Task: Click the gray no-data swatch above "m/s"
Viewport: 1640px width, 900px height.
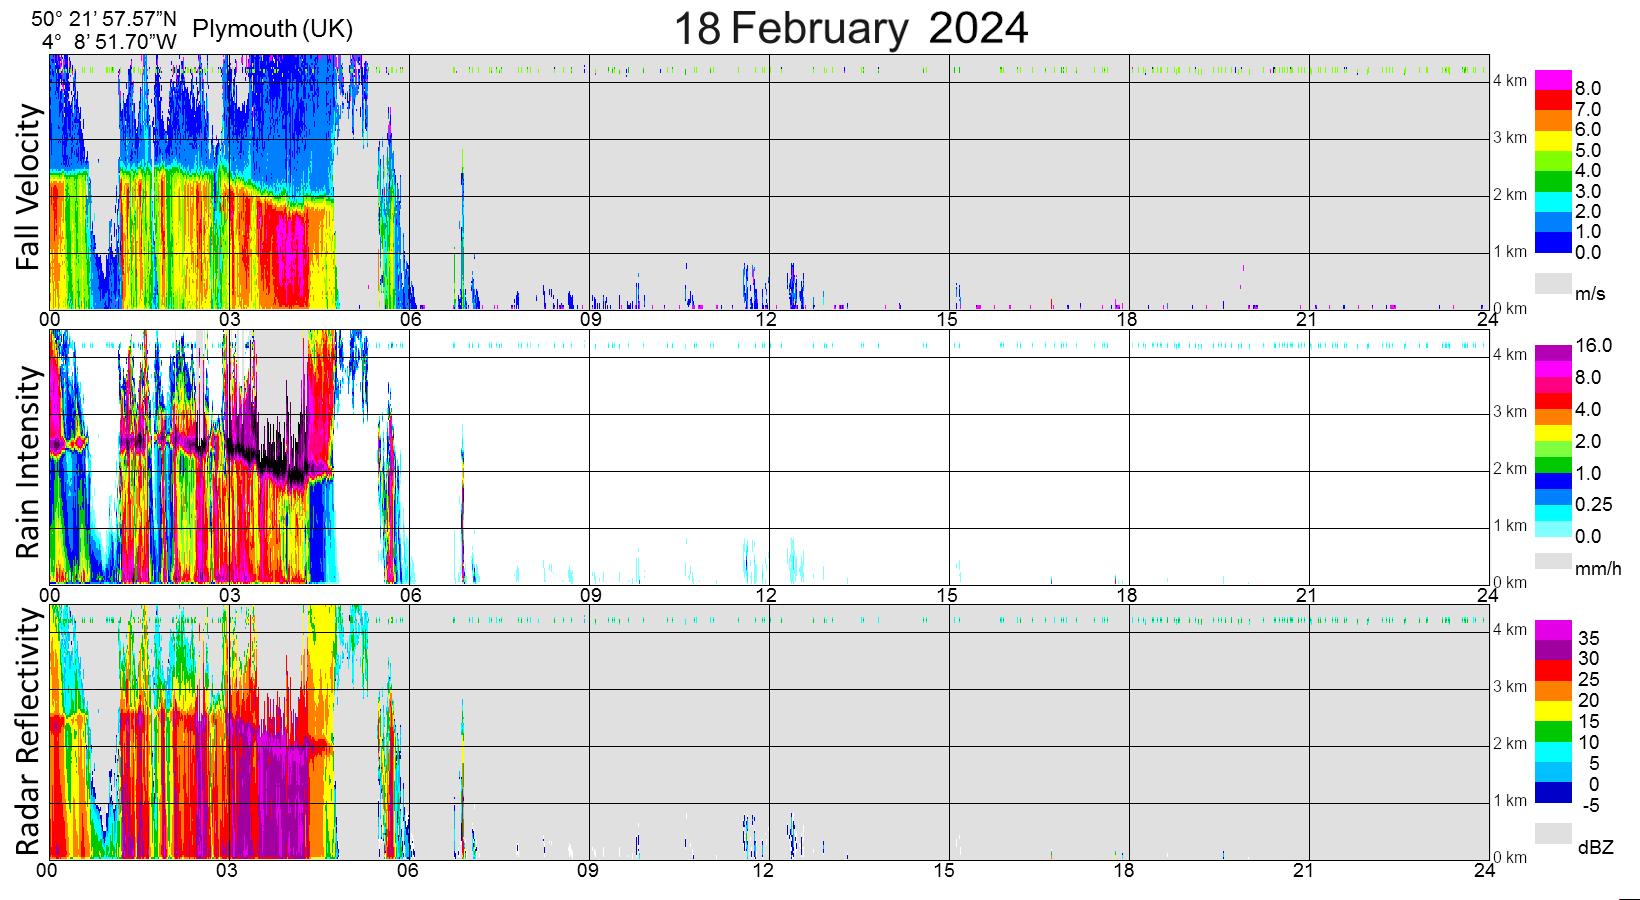Action: pos(1554,283)
